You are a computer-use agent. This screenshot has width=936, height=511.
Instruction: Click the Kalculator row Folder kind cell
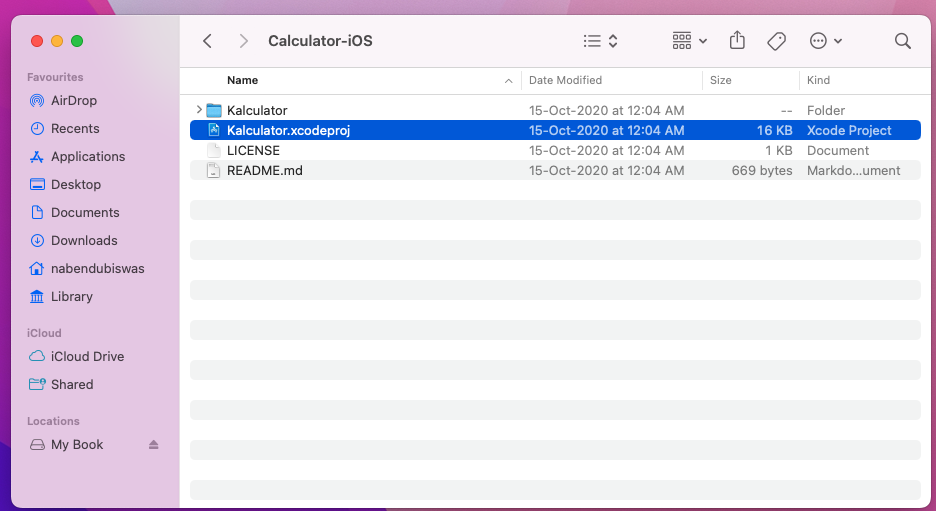click(x=826, y=110)
